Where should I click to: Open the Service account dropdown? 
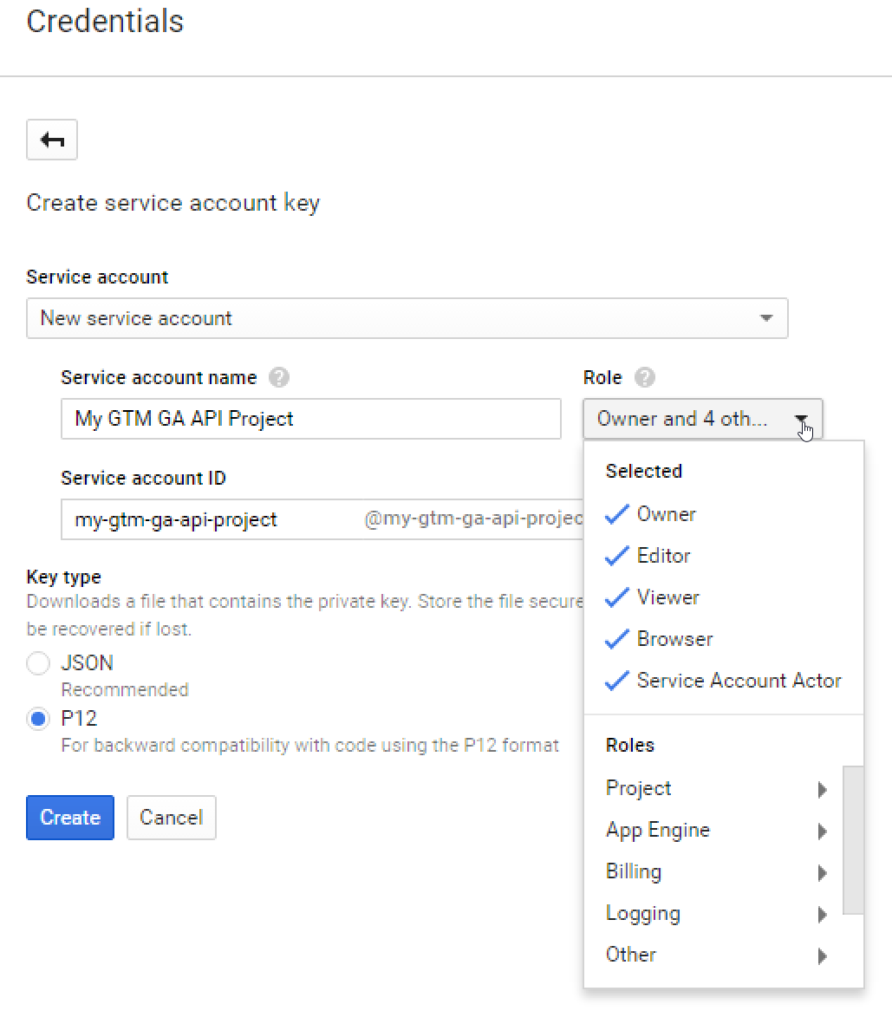406,318
